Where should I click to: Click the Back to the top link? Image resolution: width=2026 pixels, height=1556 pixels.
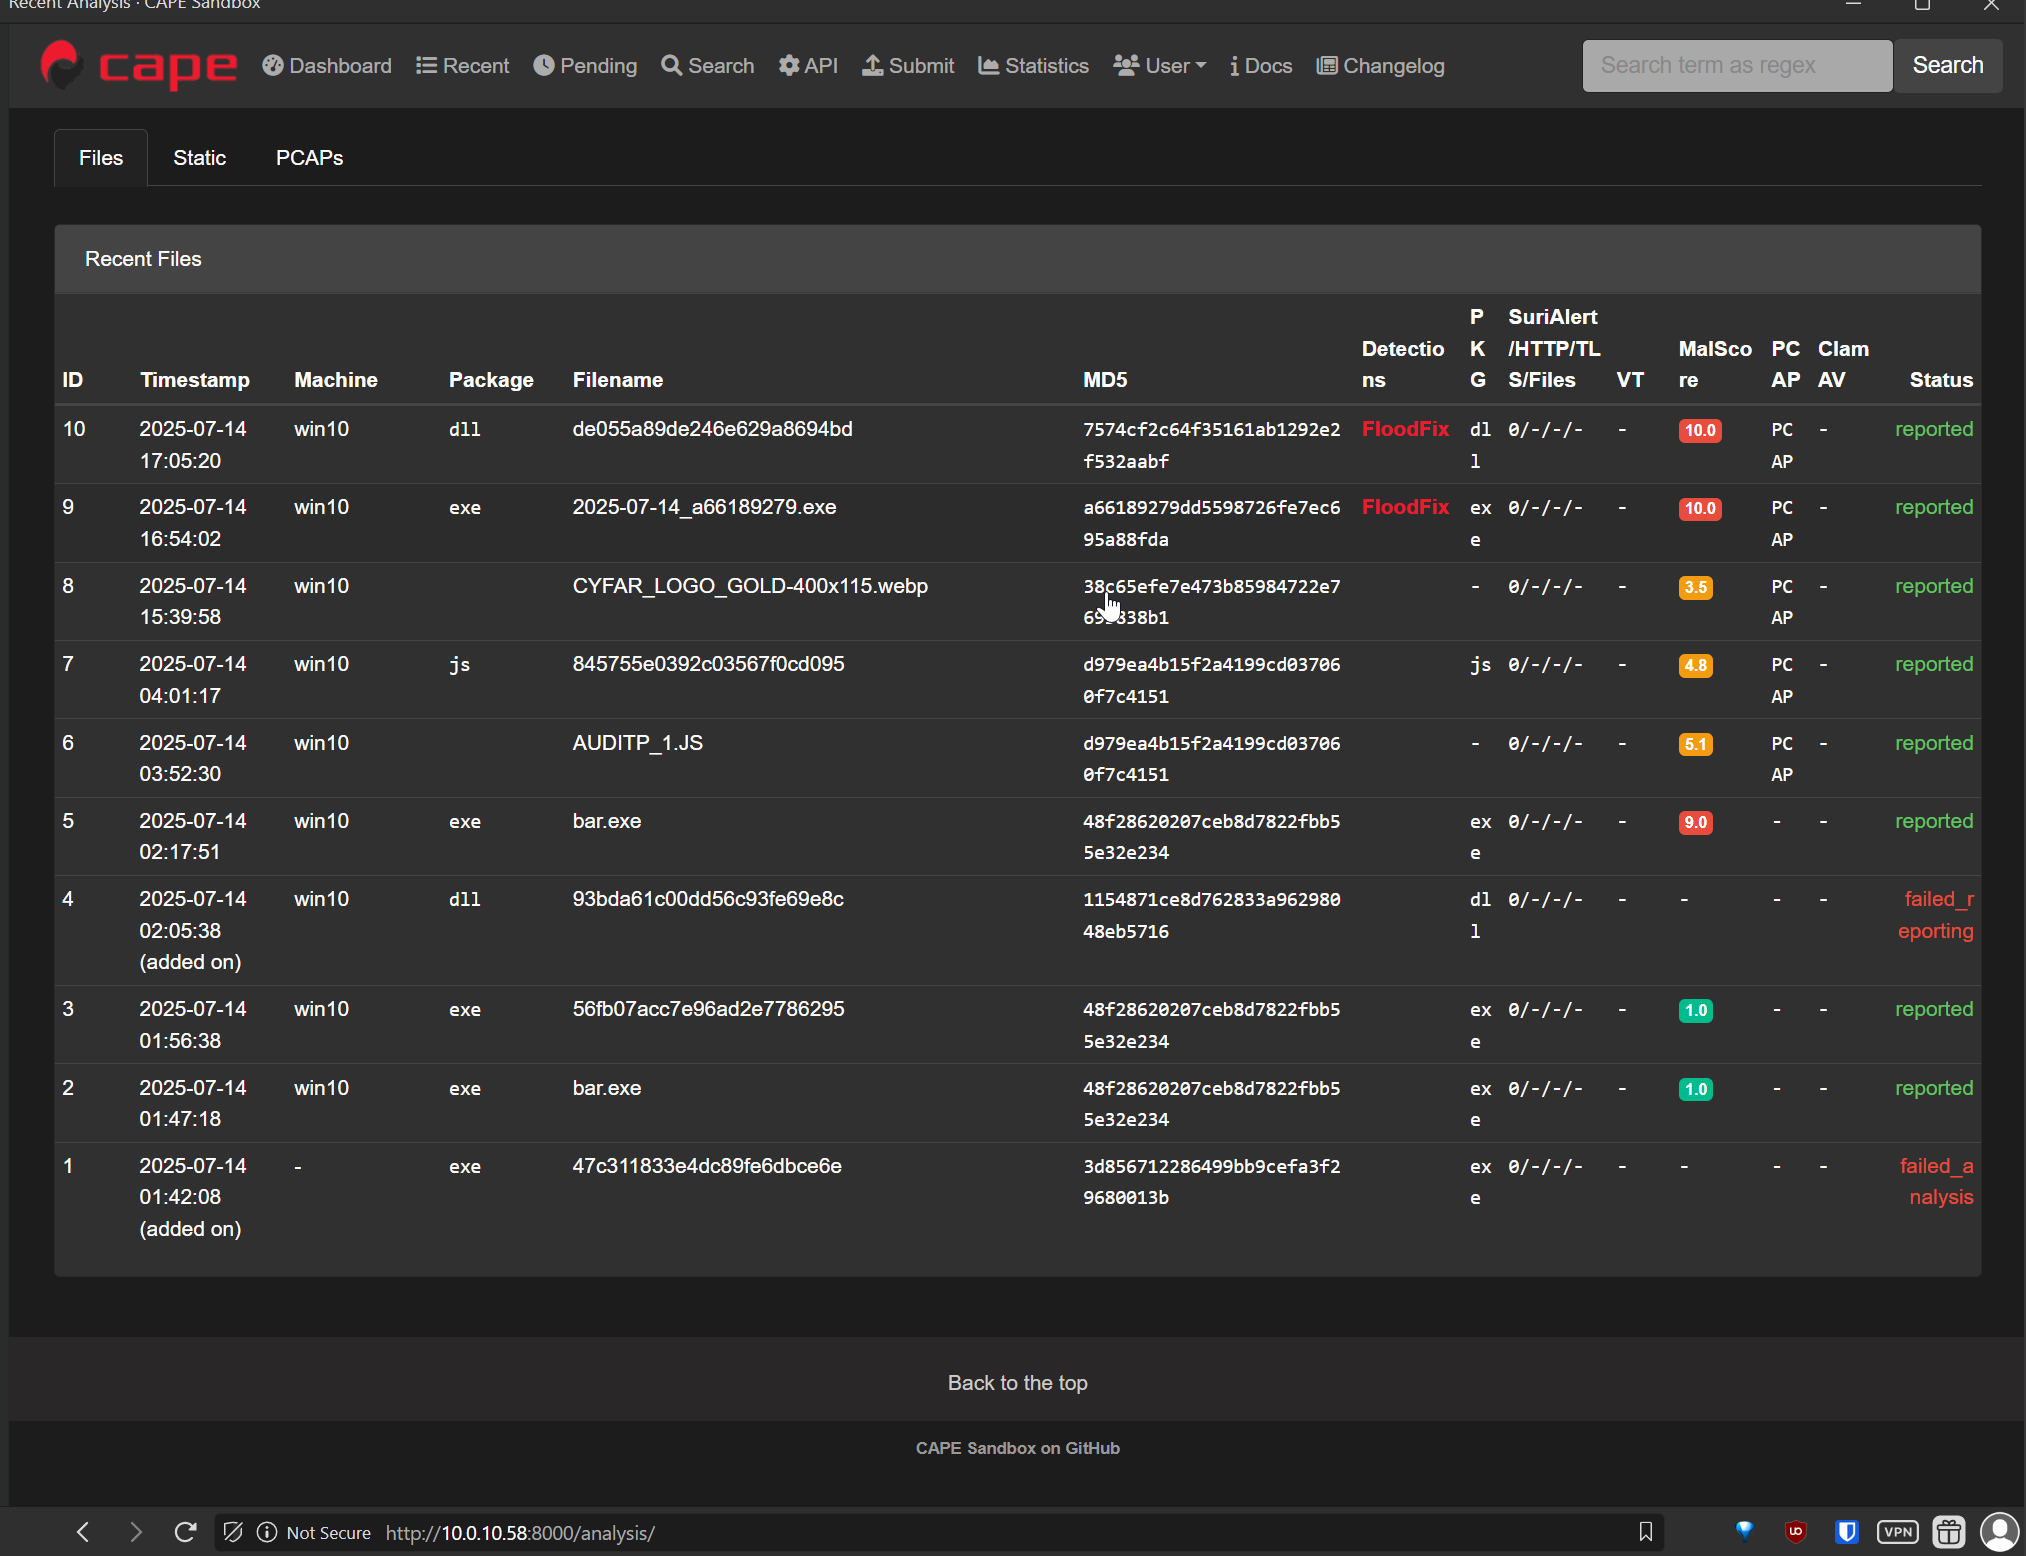(x=1017, y=1383)
